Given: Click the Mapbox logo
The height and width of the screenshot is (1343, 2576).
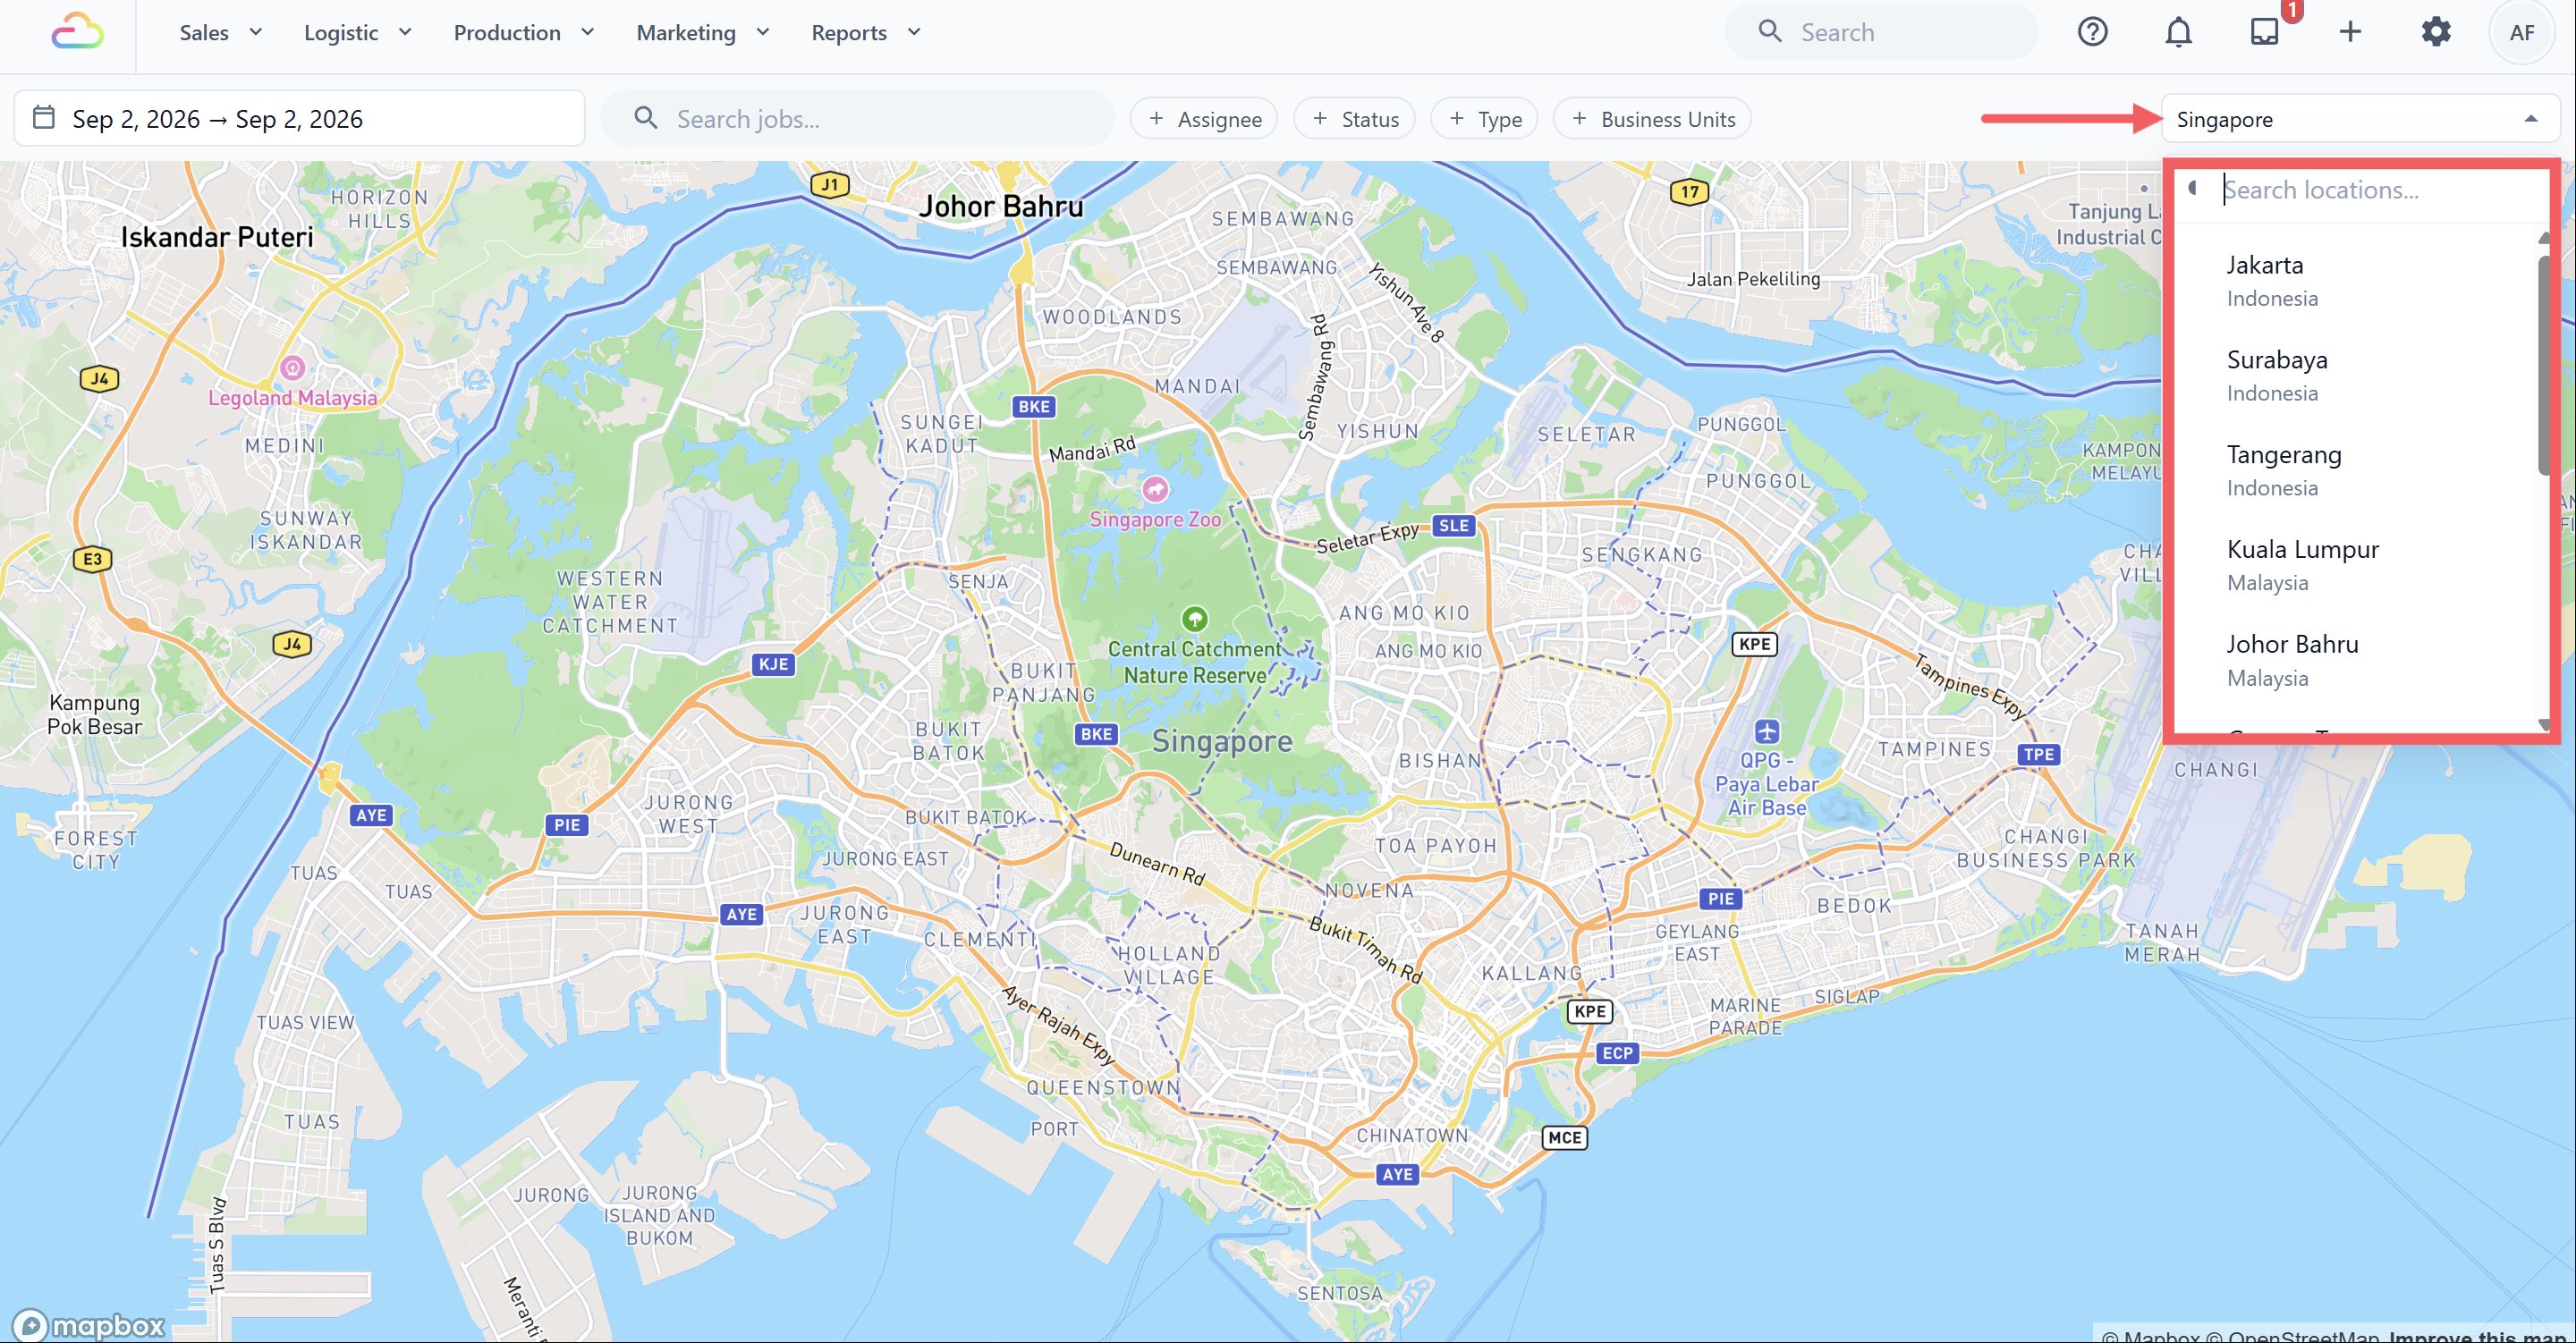Looking at the screenshot, I should click(88, 1325).
